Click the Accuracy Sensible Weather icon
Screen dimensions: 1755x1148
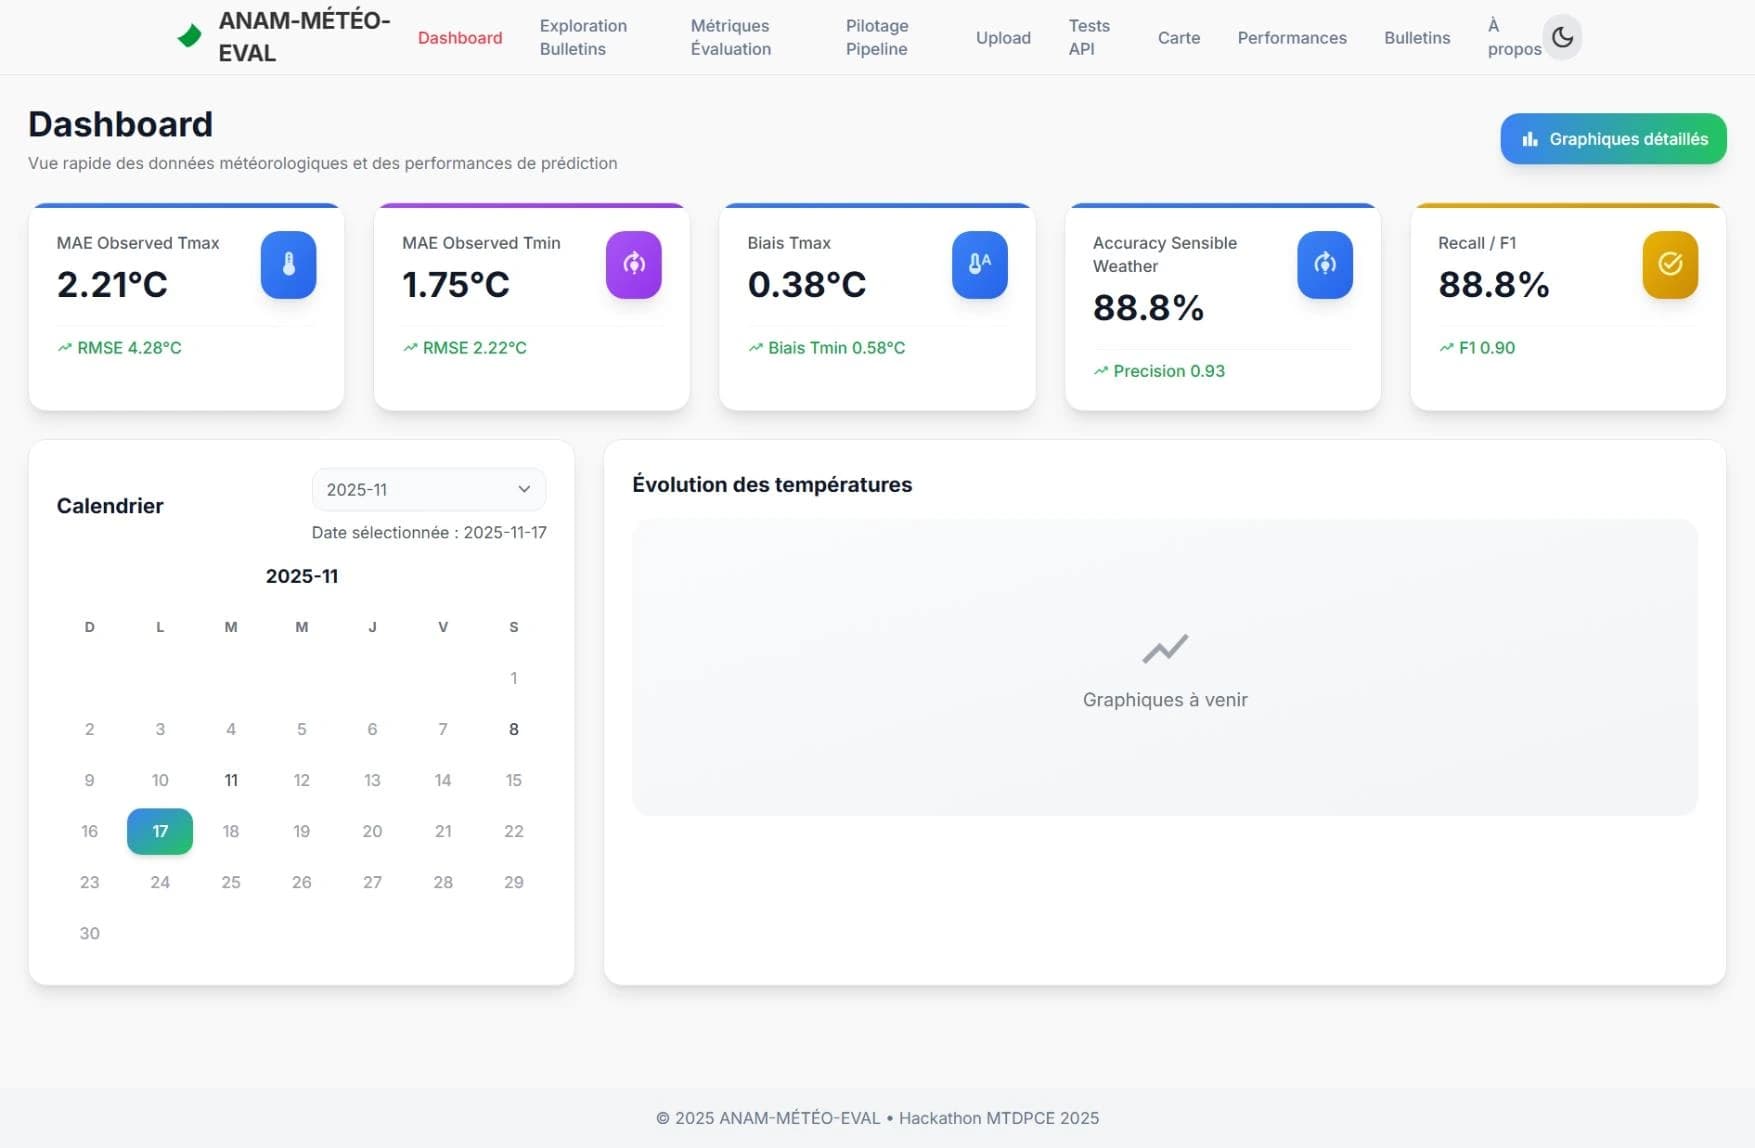point(1324,265)
